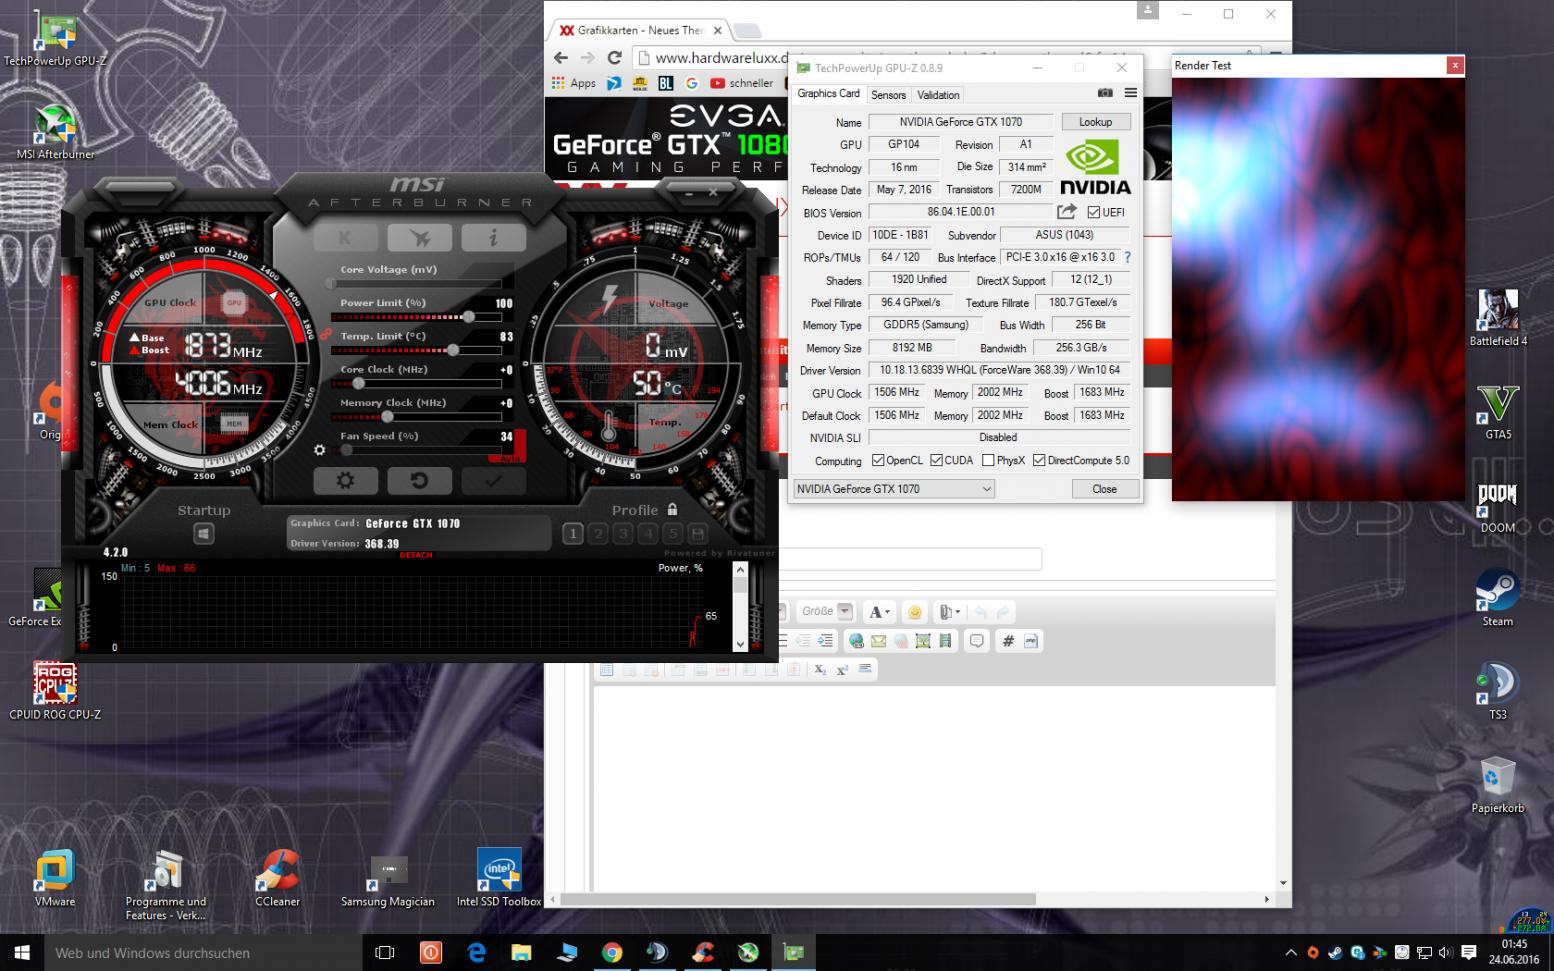Reset Afterburner settings with circular arrow button
1554x971 pixels.
(x=420, y=481)
